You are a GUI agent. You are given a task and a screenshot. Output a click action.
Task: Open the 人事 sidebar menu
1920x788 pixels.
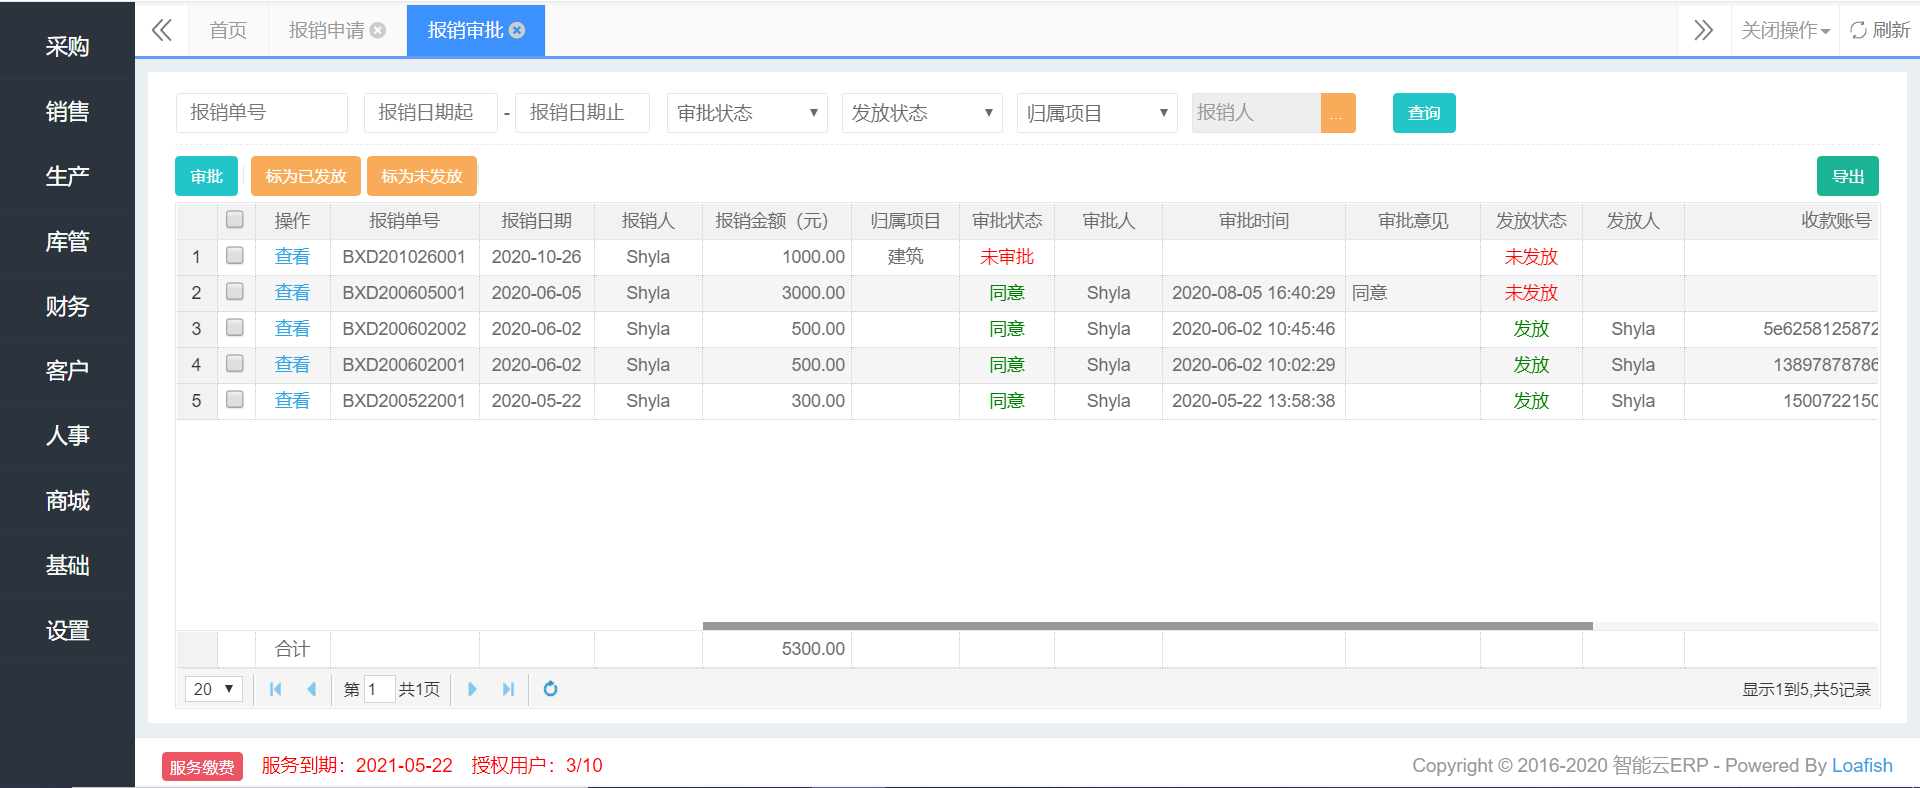tap(67, 436)
